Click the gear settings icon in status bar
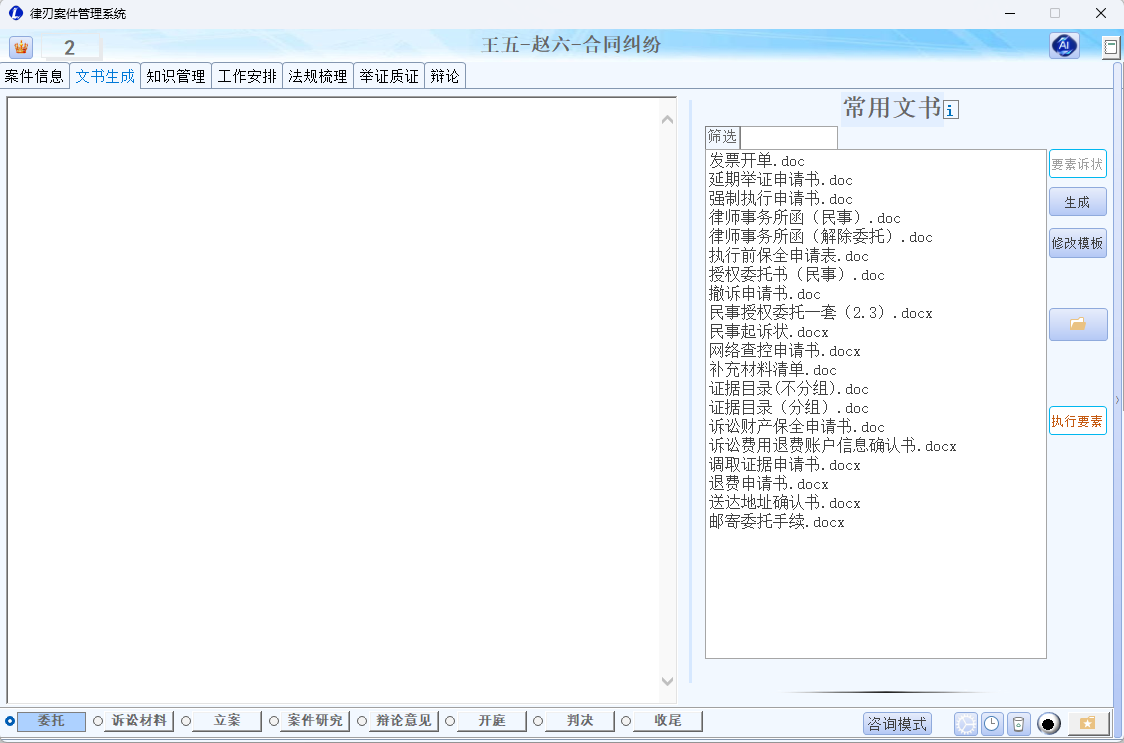Screen dimensions: 1124x743 [x=965, y=724]
